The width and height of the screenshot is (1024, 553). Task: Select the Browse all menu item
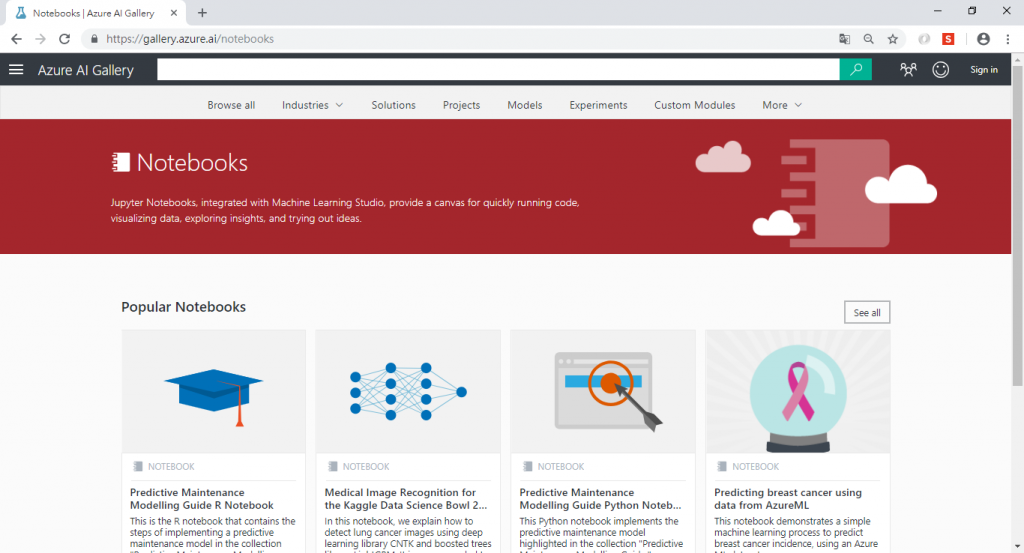231,105
